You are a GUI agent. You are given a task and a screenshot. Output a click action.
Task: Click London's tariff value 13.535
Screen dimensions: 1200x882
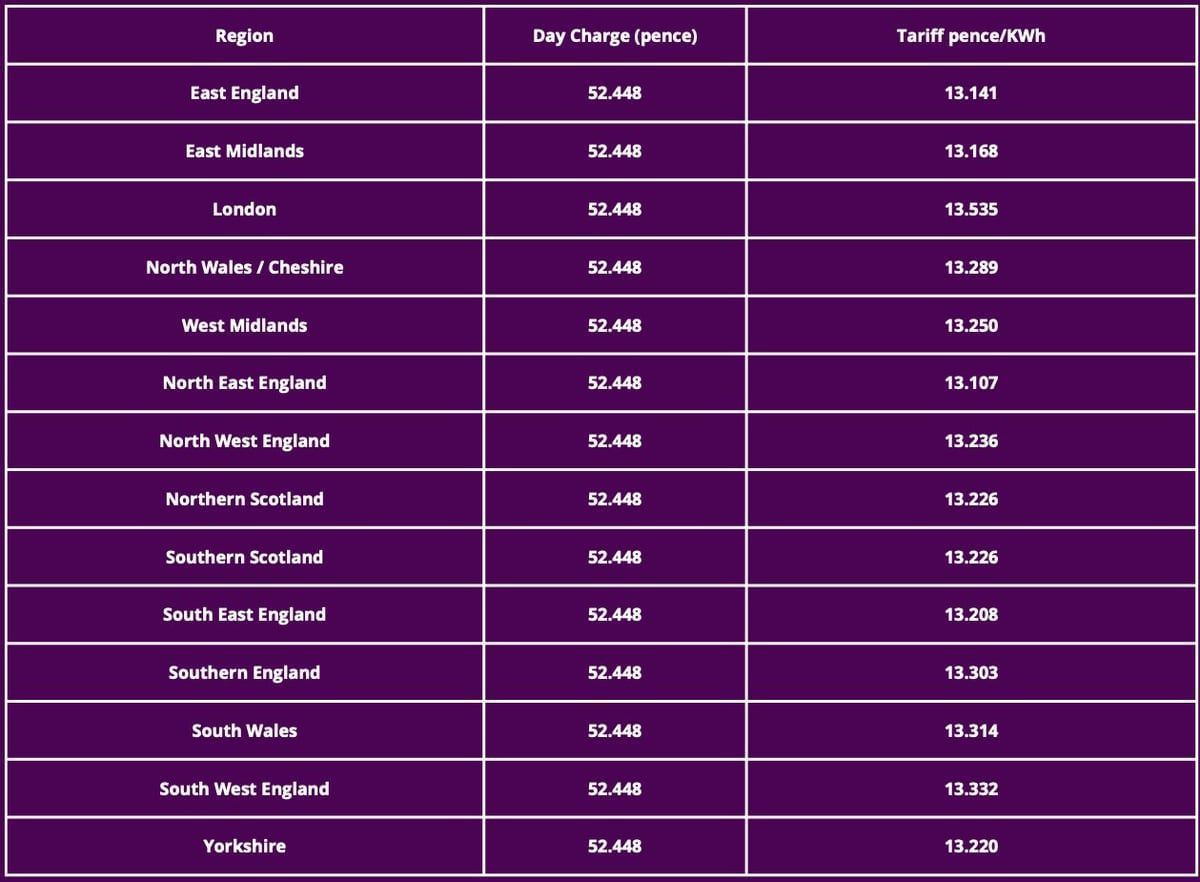(971, 209)
